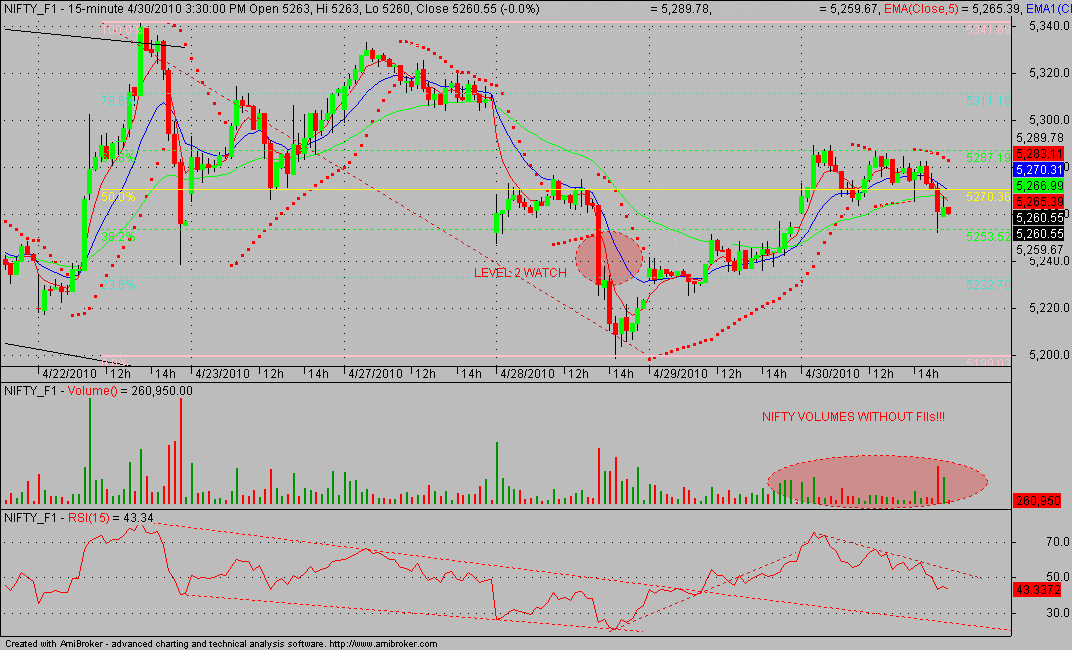The height and width of the screenshot is (650, 1072).
Task: Select the 5,200.0 price axis label
Action: [1048, 355]
